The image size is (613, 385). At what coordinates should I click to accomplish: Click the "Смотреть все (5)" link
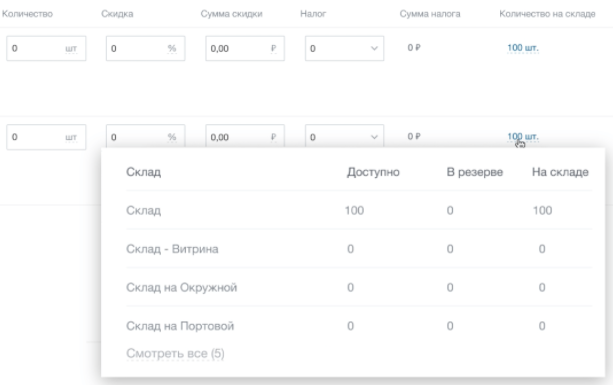175,353
